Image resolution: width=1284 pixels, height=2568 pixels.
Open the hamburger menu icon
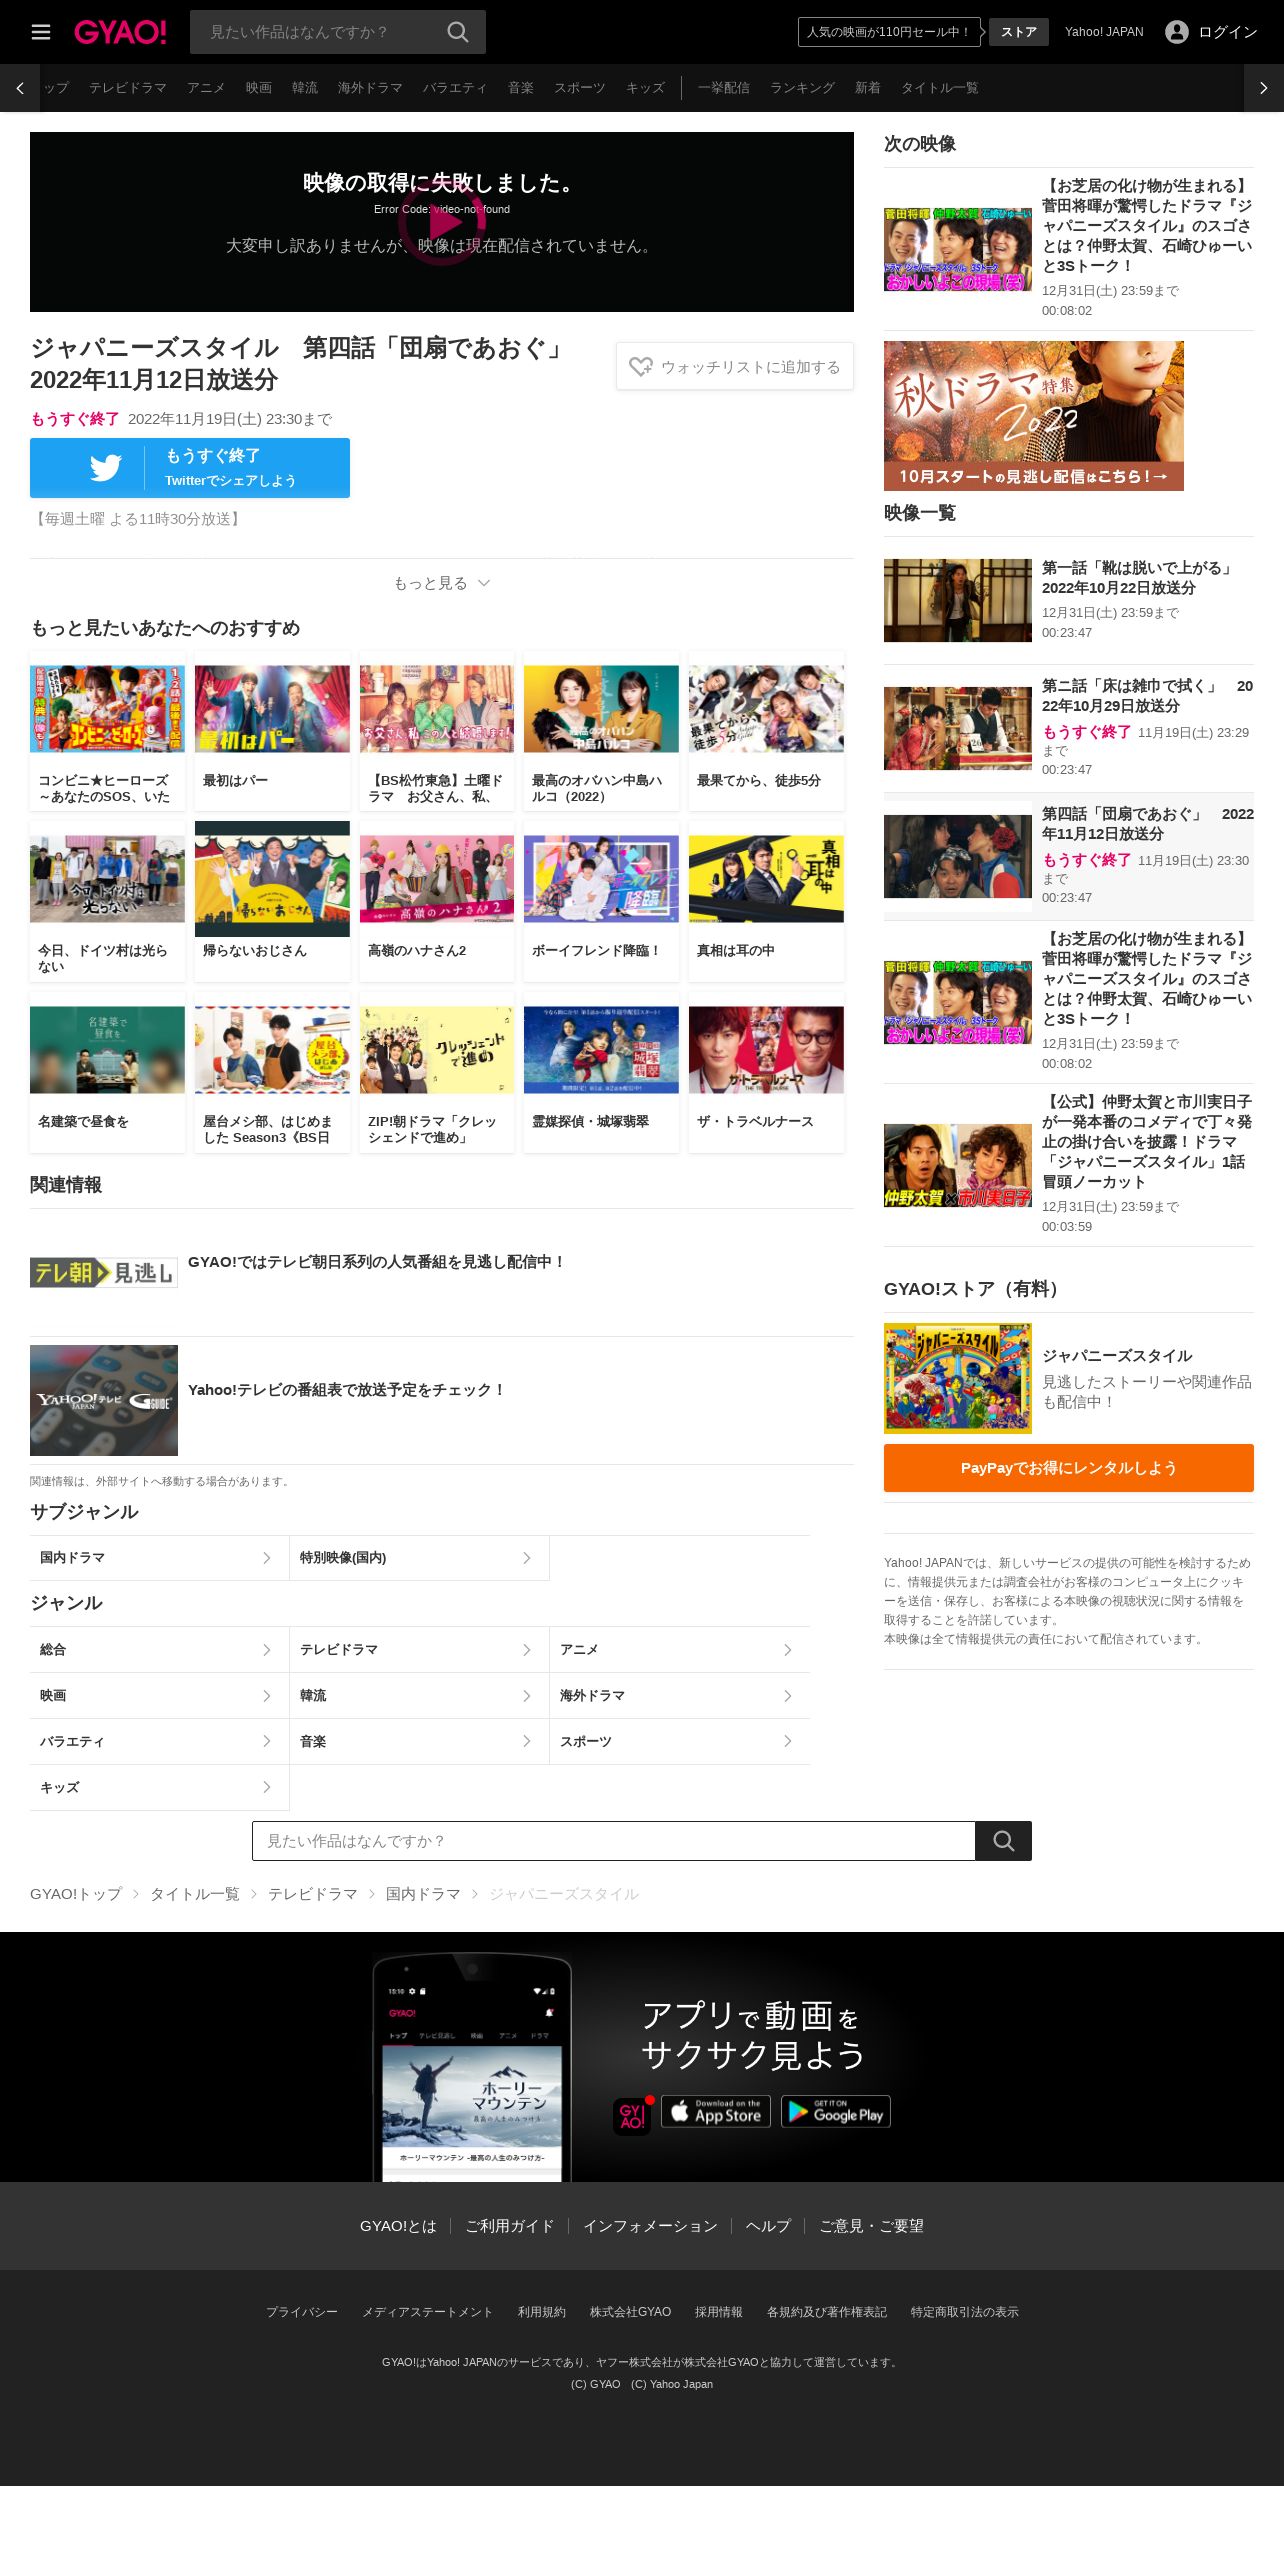pyautogui.click(x=41, y=32)
